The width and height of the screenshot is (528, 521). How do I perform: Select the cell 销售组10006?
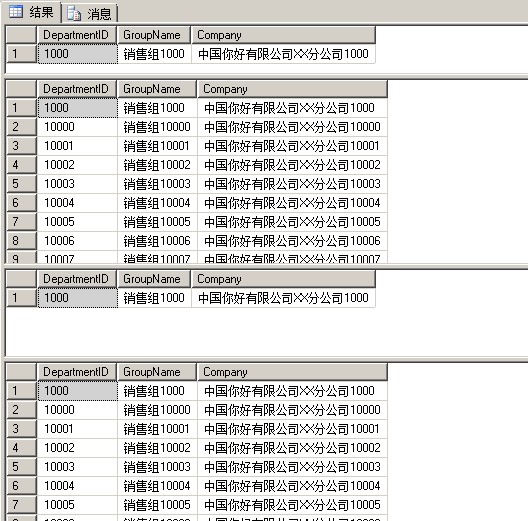click(157, 241)
